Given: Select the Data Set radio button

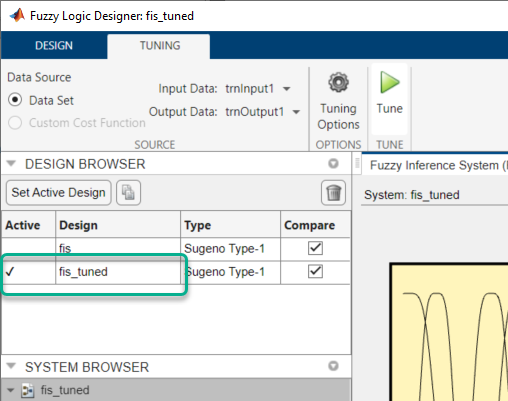Looking at the screenshot, I should [x=15, y=100].
